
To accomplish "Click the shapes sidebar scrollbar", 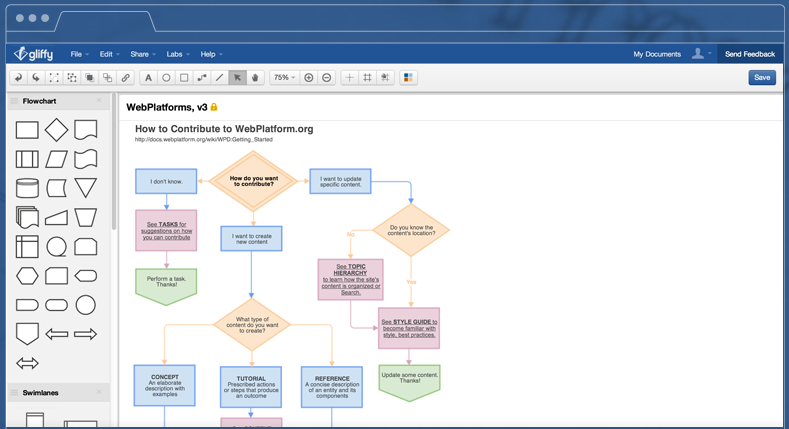I will coord(114,161).
